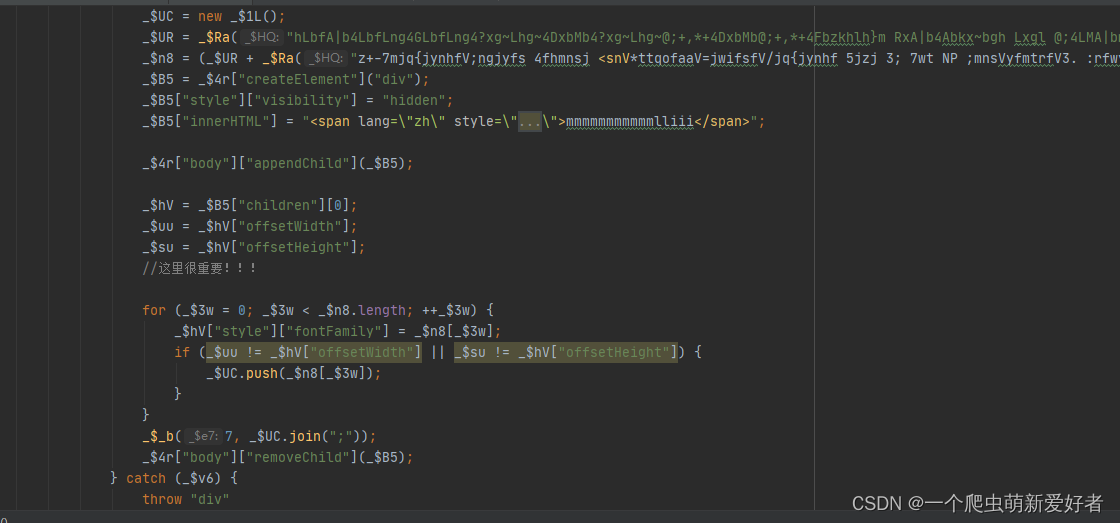Click the "div" string after throw
Screen dimensions: 1120x523
tap(209, 499)
